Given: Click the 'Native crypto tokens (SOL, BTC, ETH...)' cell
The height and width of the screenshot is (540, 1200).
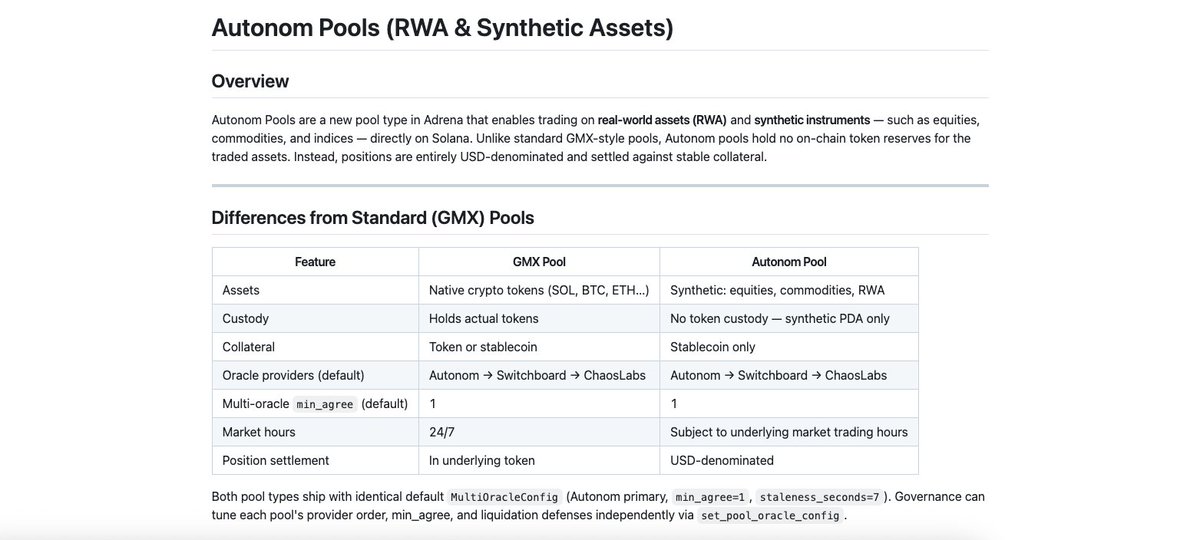Looking at the screenshot, I should pos(539,290).
